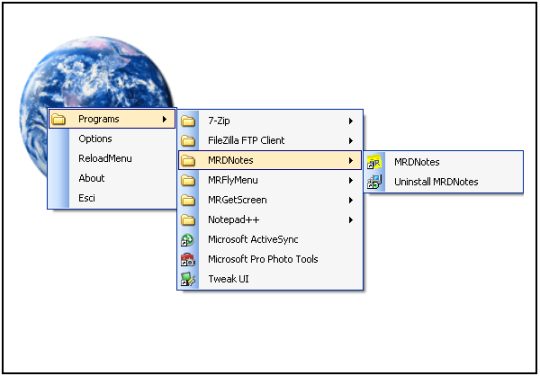
Task: Launch Microsoft ActiveSync label
Action: [253, 240]
